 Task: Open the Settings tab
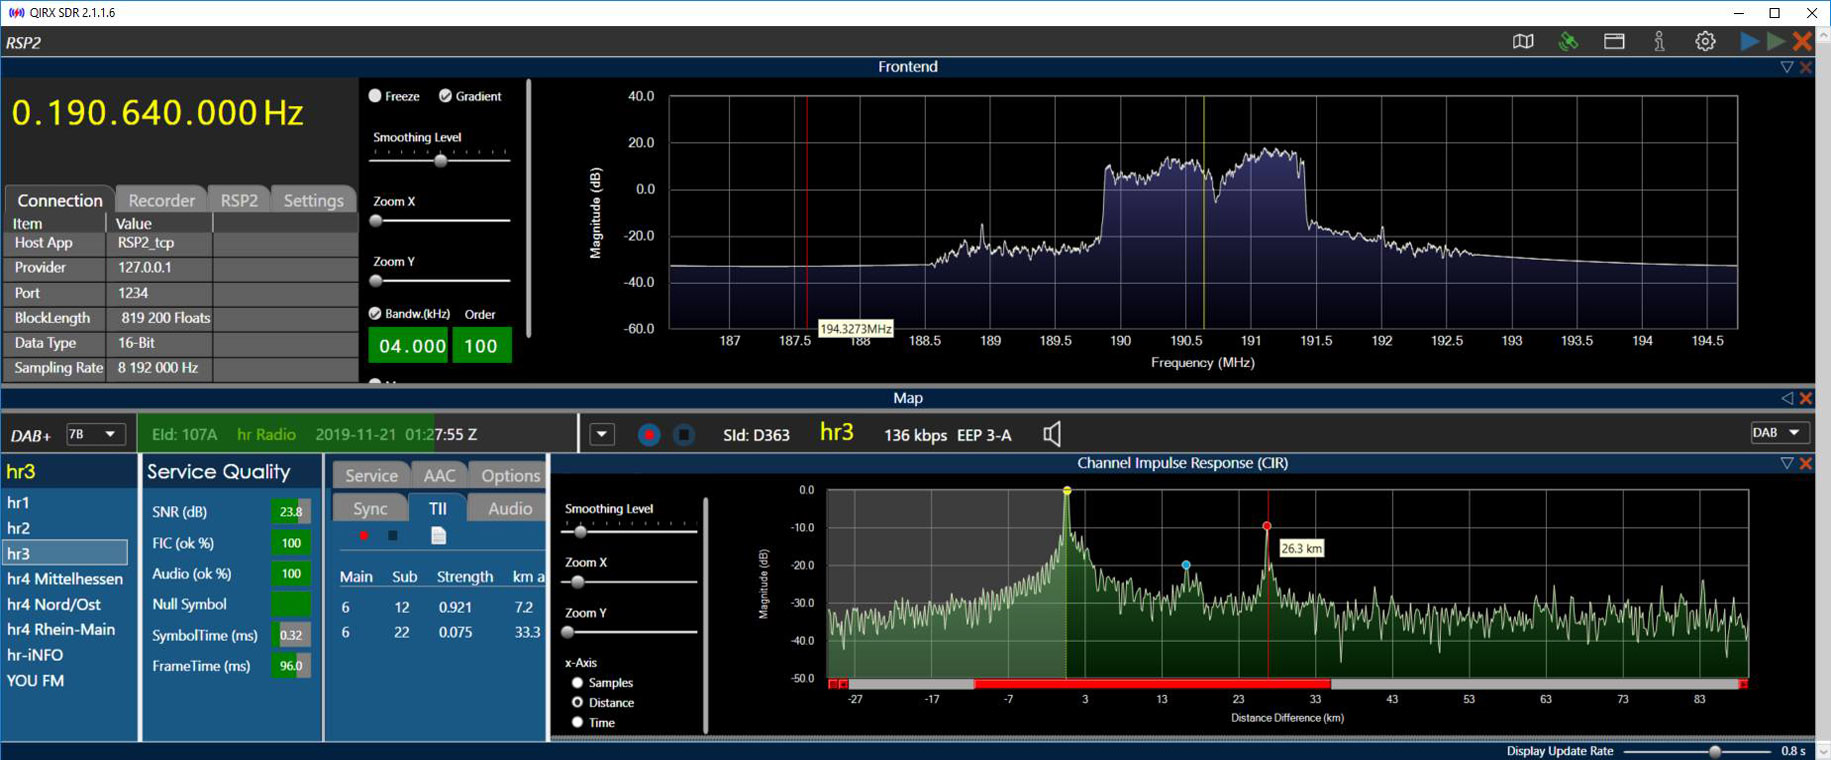tap(313, 200)
